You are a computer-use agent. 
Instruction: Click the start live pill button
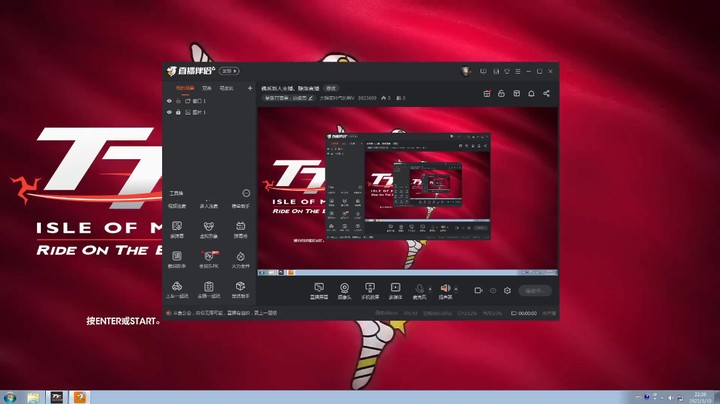535,291
